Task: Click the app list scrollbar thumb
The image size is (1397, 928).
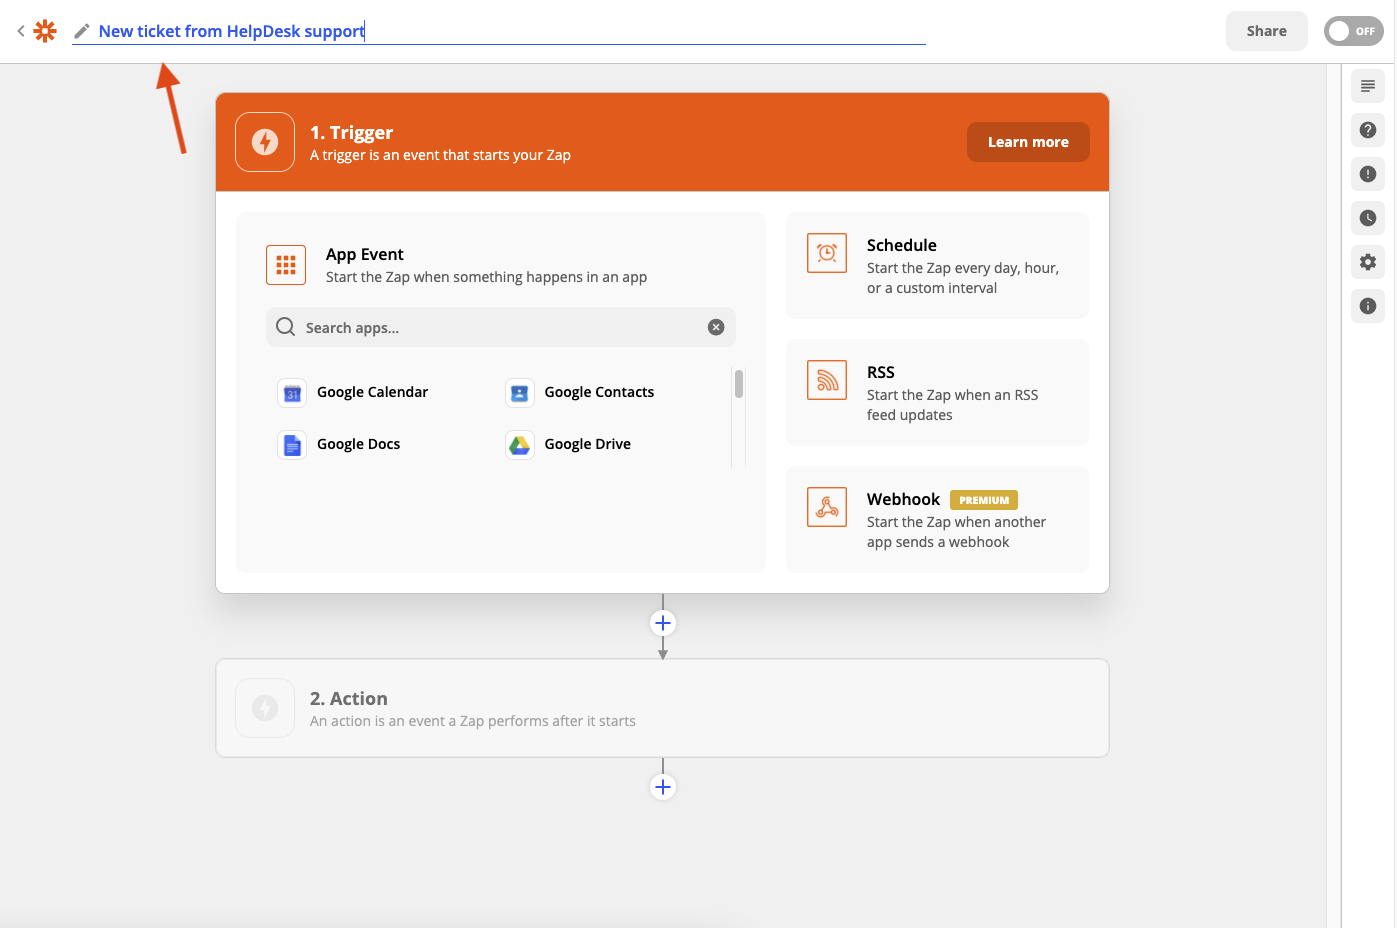Action: [x=739, y=384]
